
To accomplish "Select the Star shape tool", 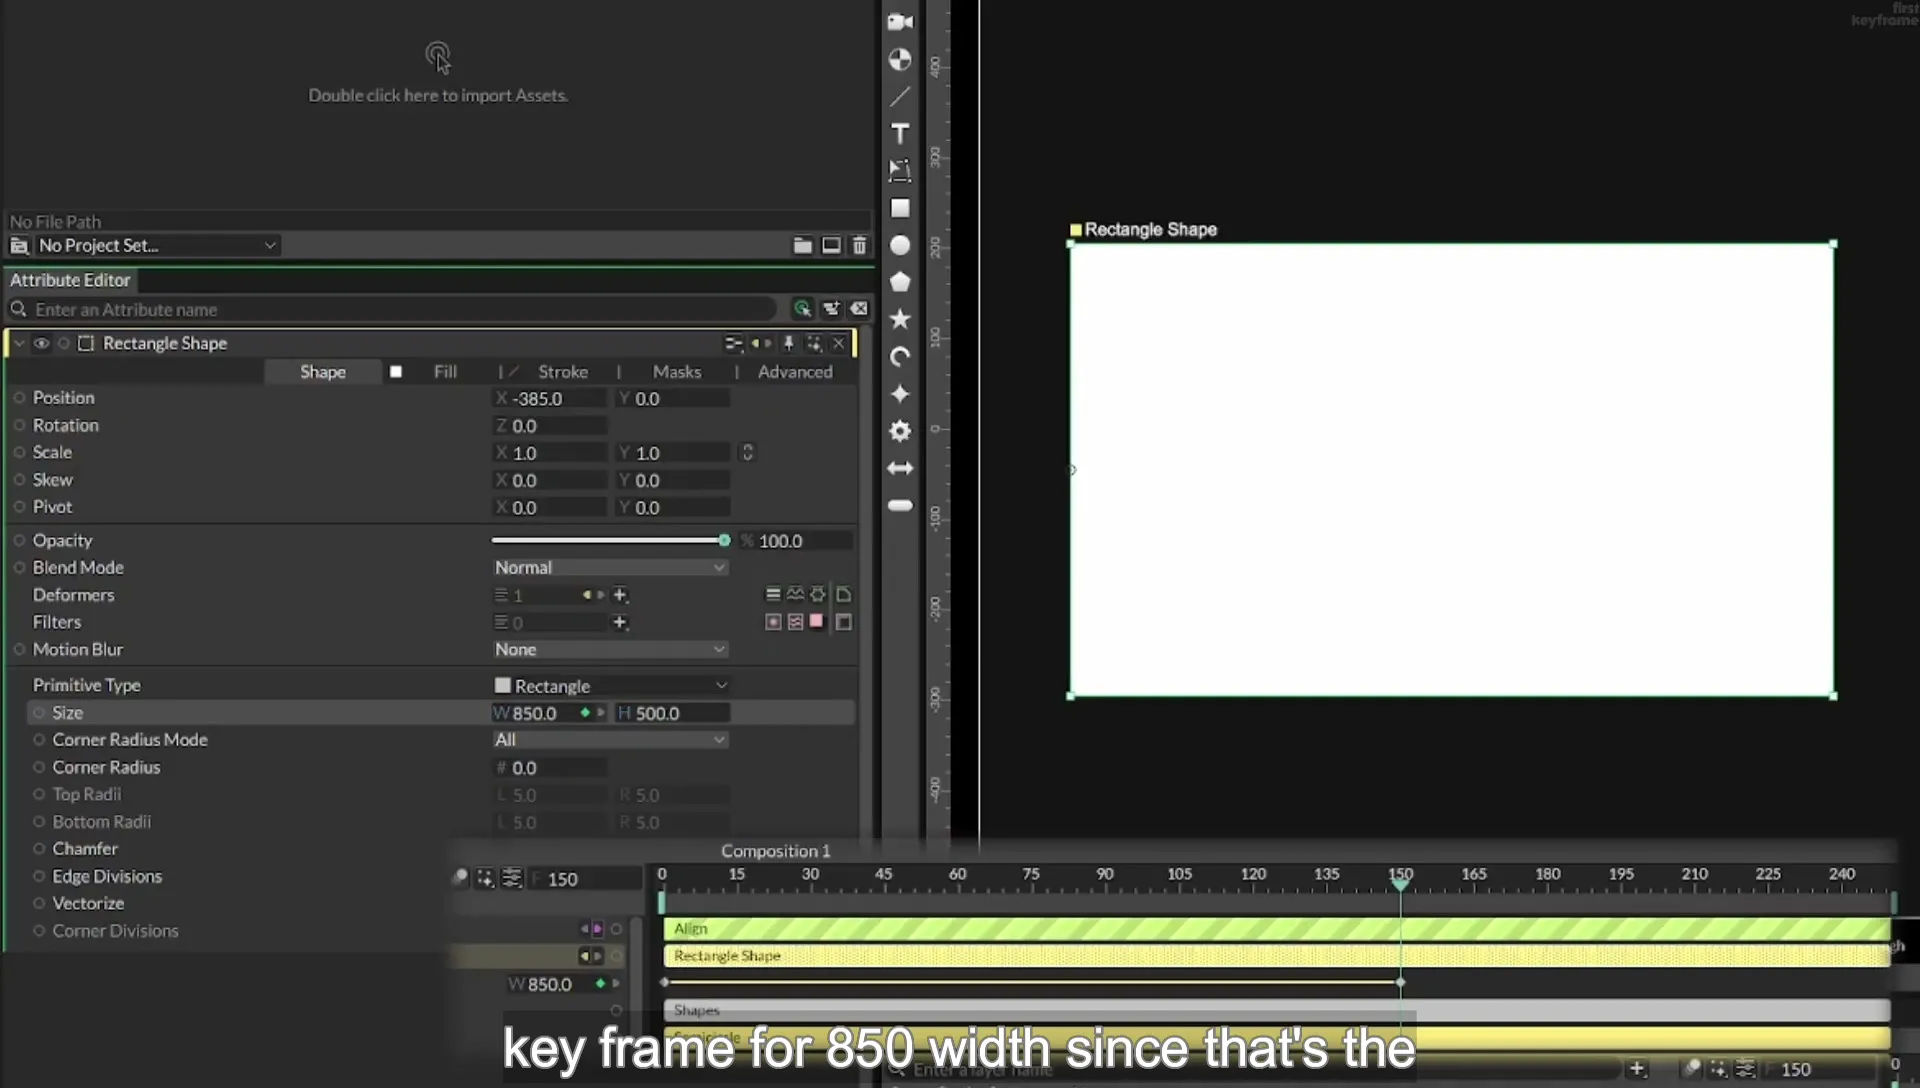I will (x=900, y=319).
